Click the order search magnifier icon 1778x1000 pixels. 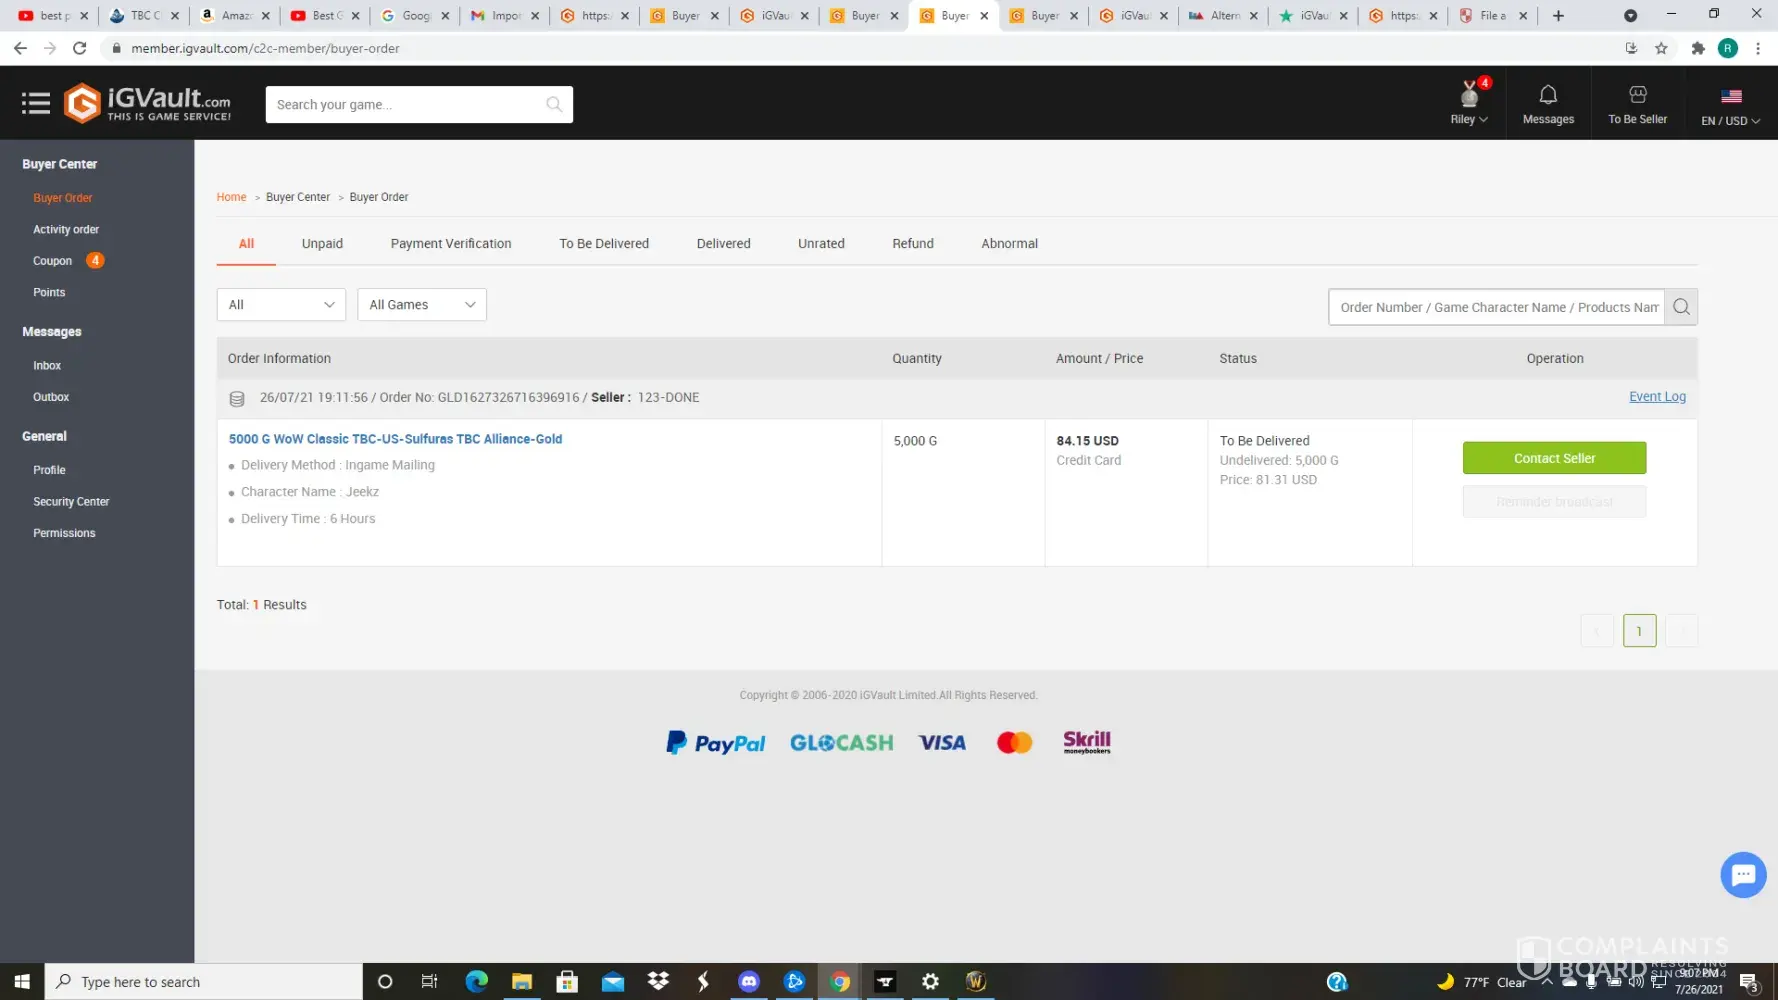tap(1681, 307)
